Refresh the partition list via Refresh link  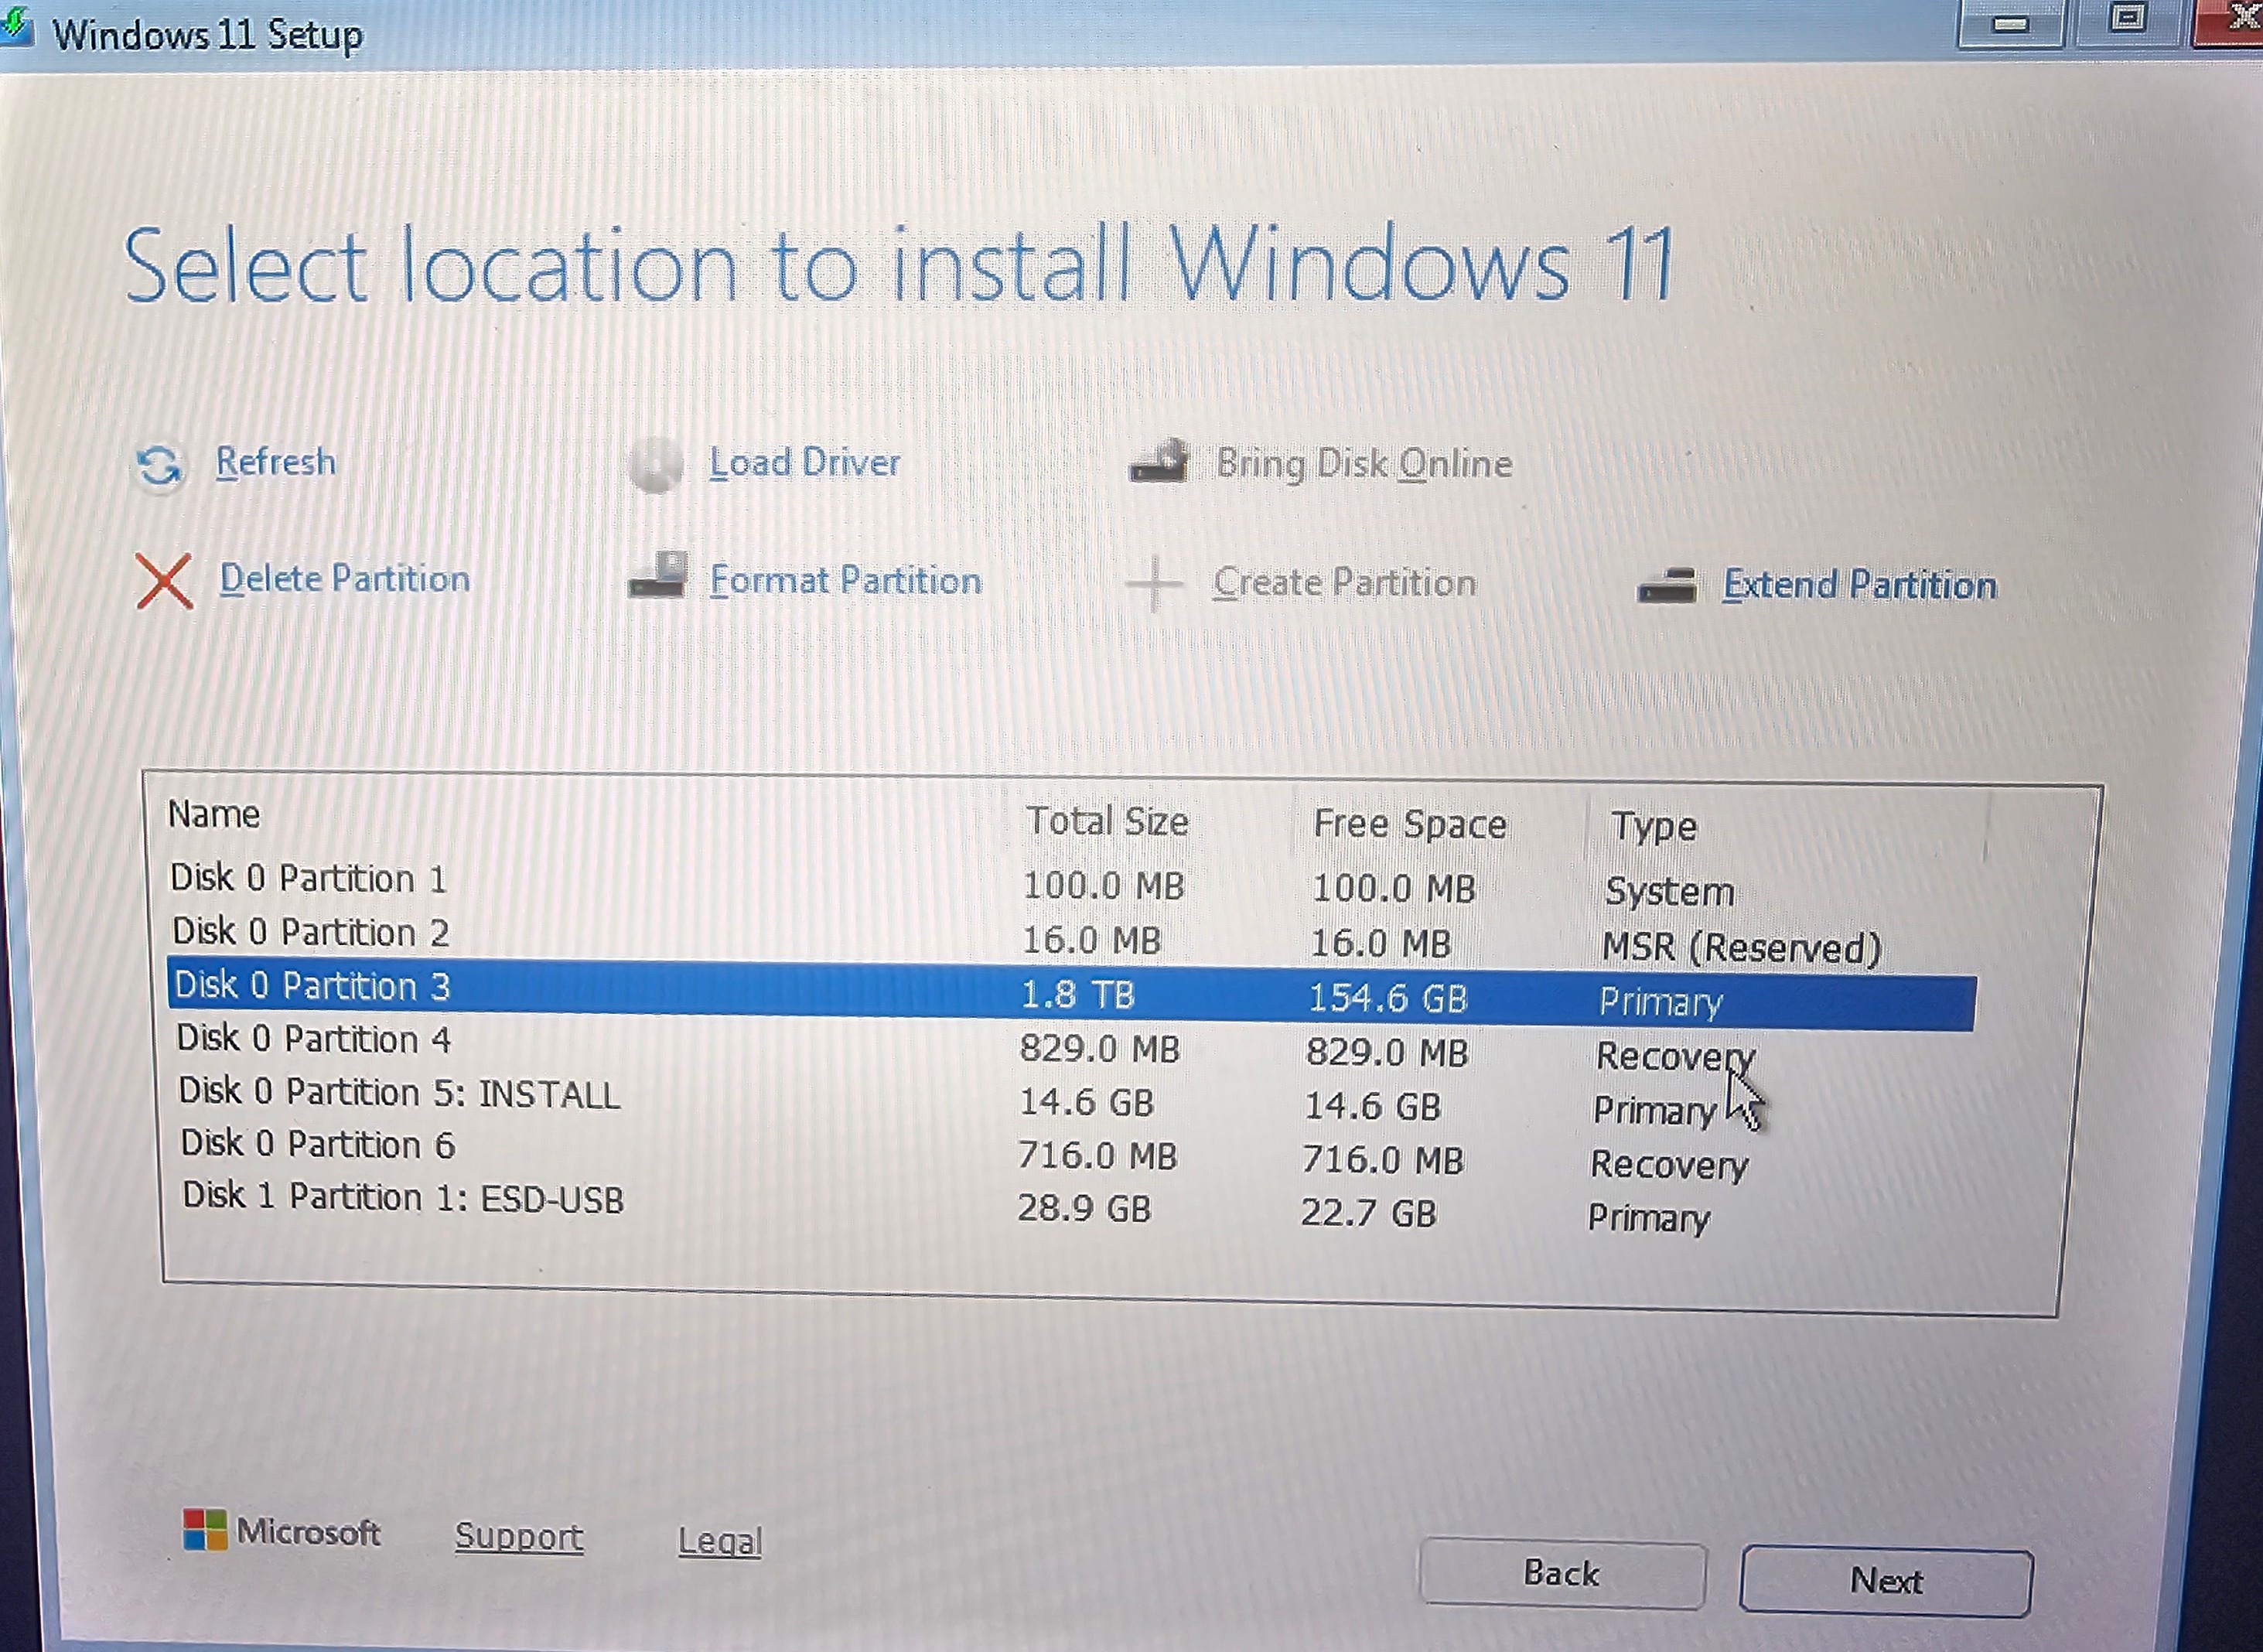[x=276, y=462]
